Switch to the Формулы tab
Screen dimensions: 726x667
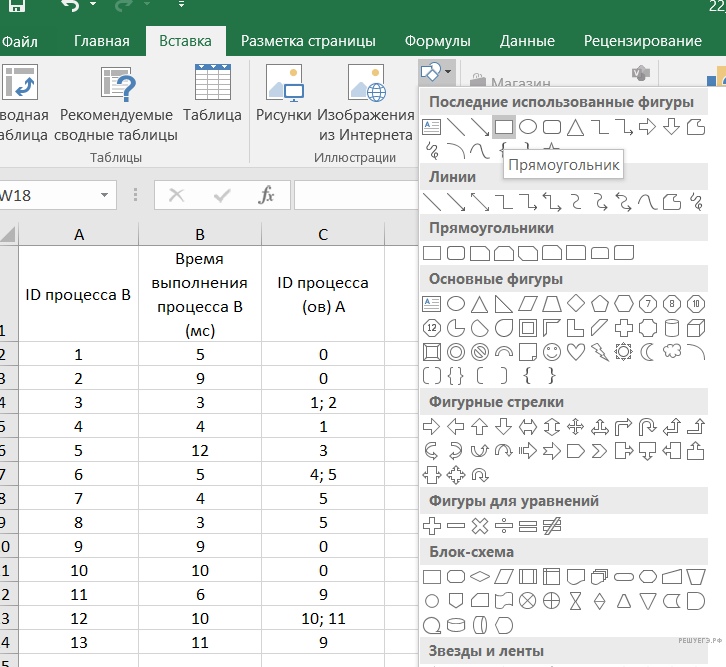(x=437, y=41)
